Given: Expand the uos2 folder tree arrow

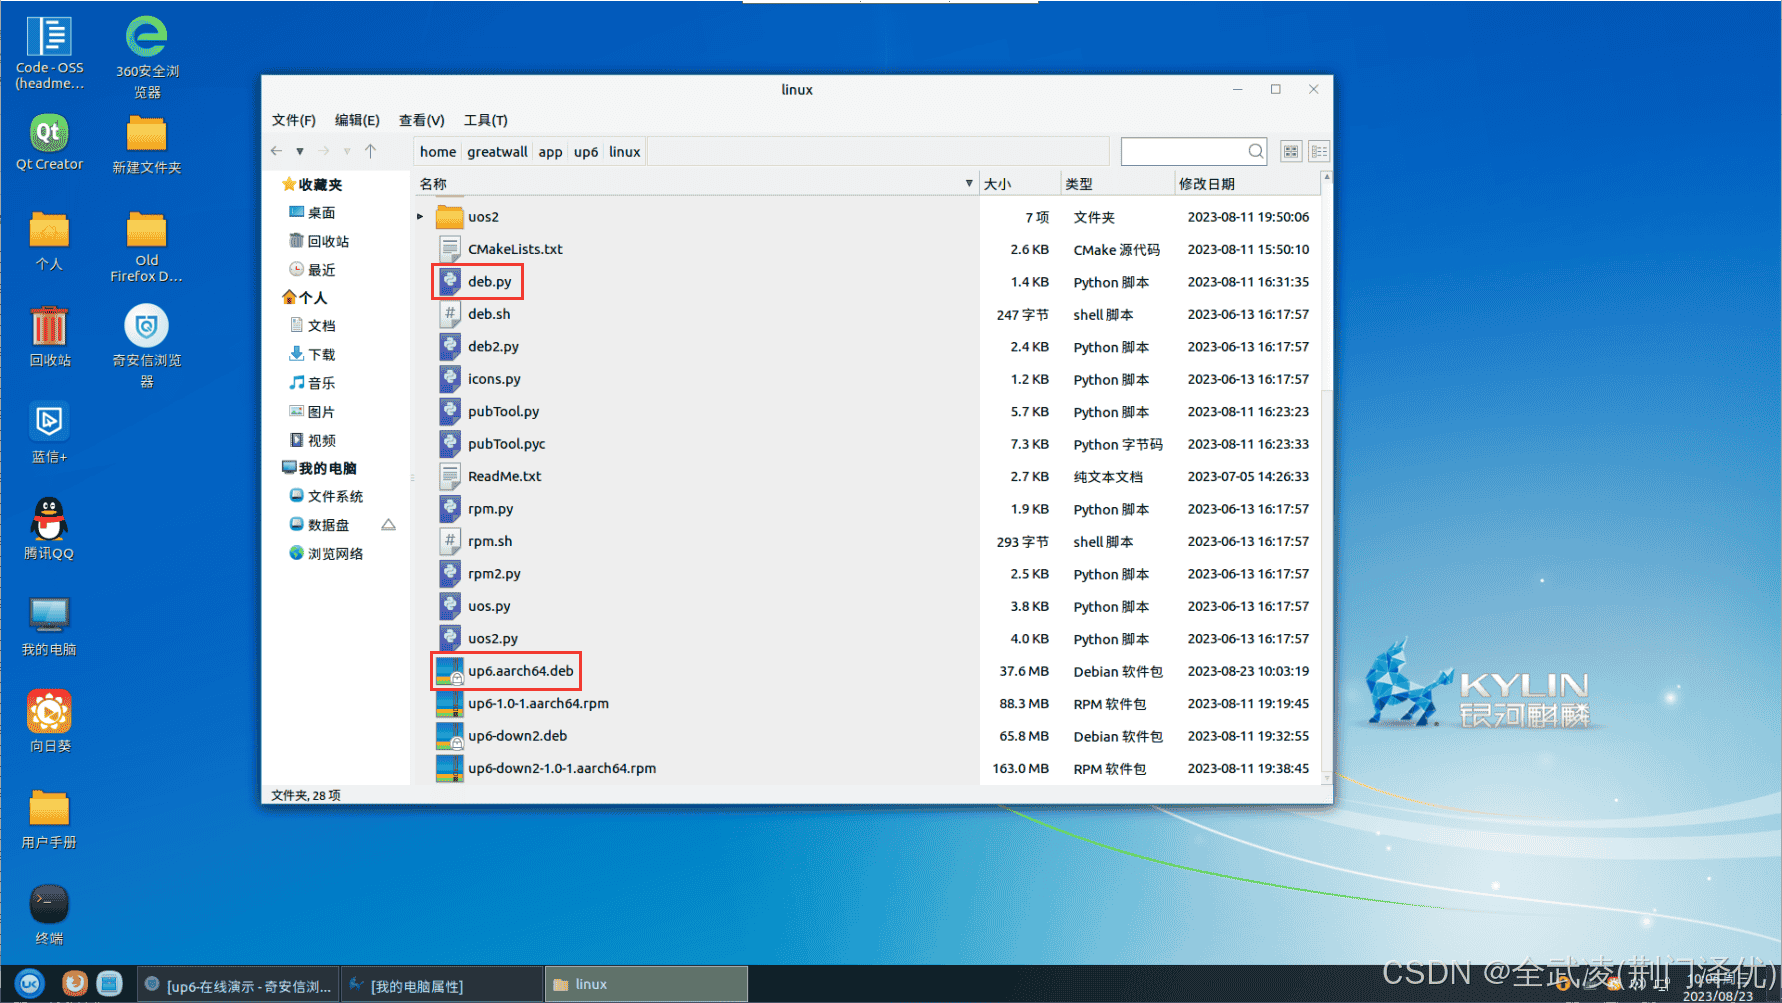Looking at the screenshot, I should pos(420,217).
